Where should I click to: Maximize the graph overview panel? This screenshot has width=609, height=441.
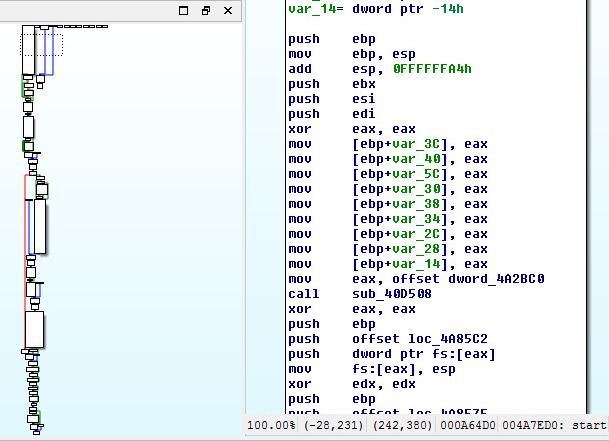(183, 10)
